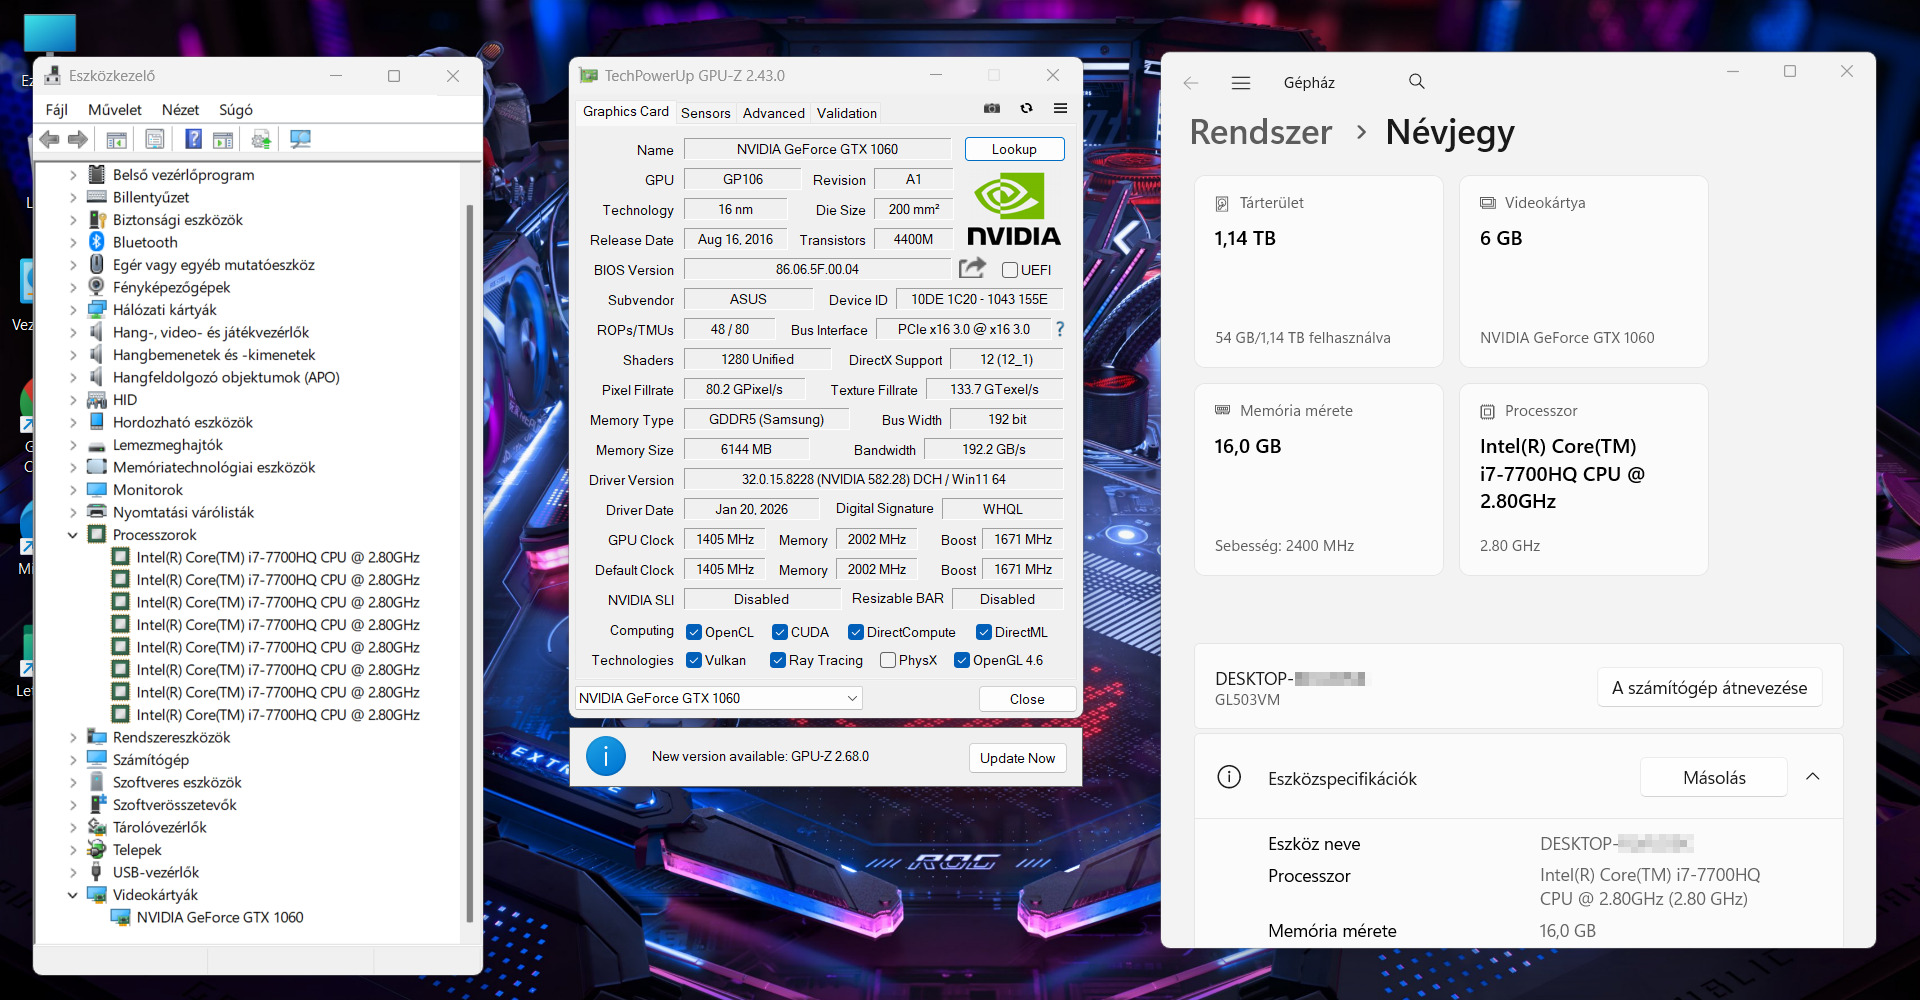Open the GPU-Z hamburger menu
1920x1000 pixels.
(x=1060, y=108)
